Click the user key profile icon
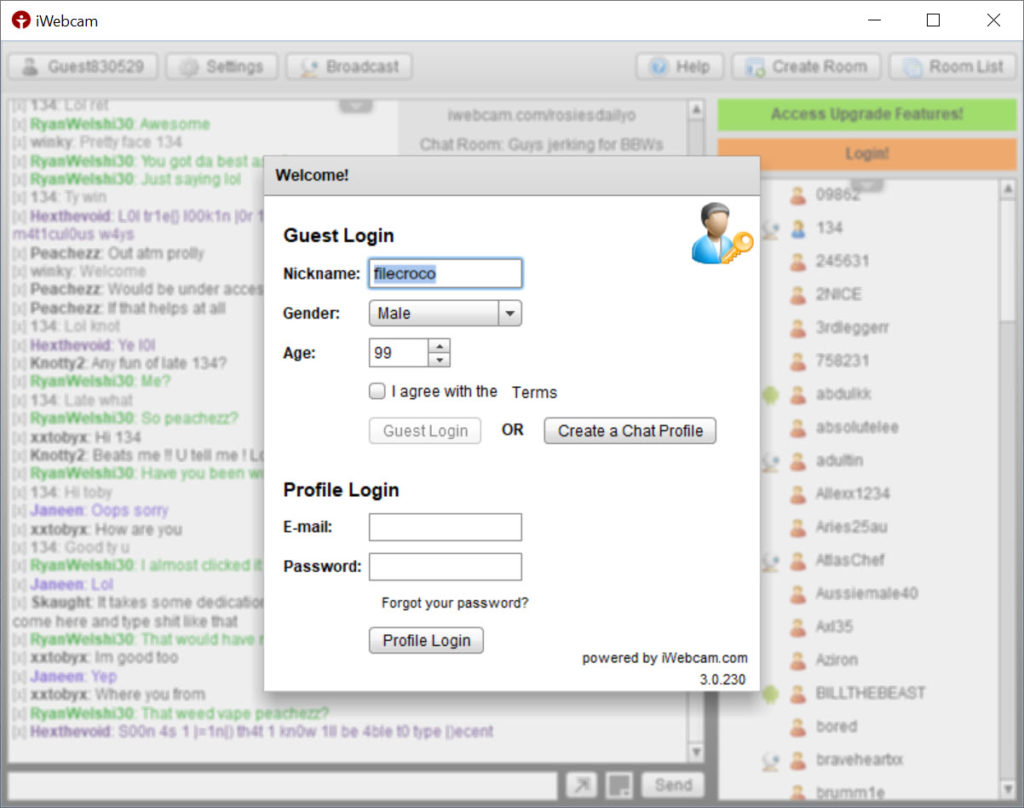This screenshot has height=808, width=1024. pyautogui.click(x=721, y=234)
